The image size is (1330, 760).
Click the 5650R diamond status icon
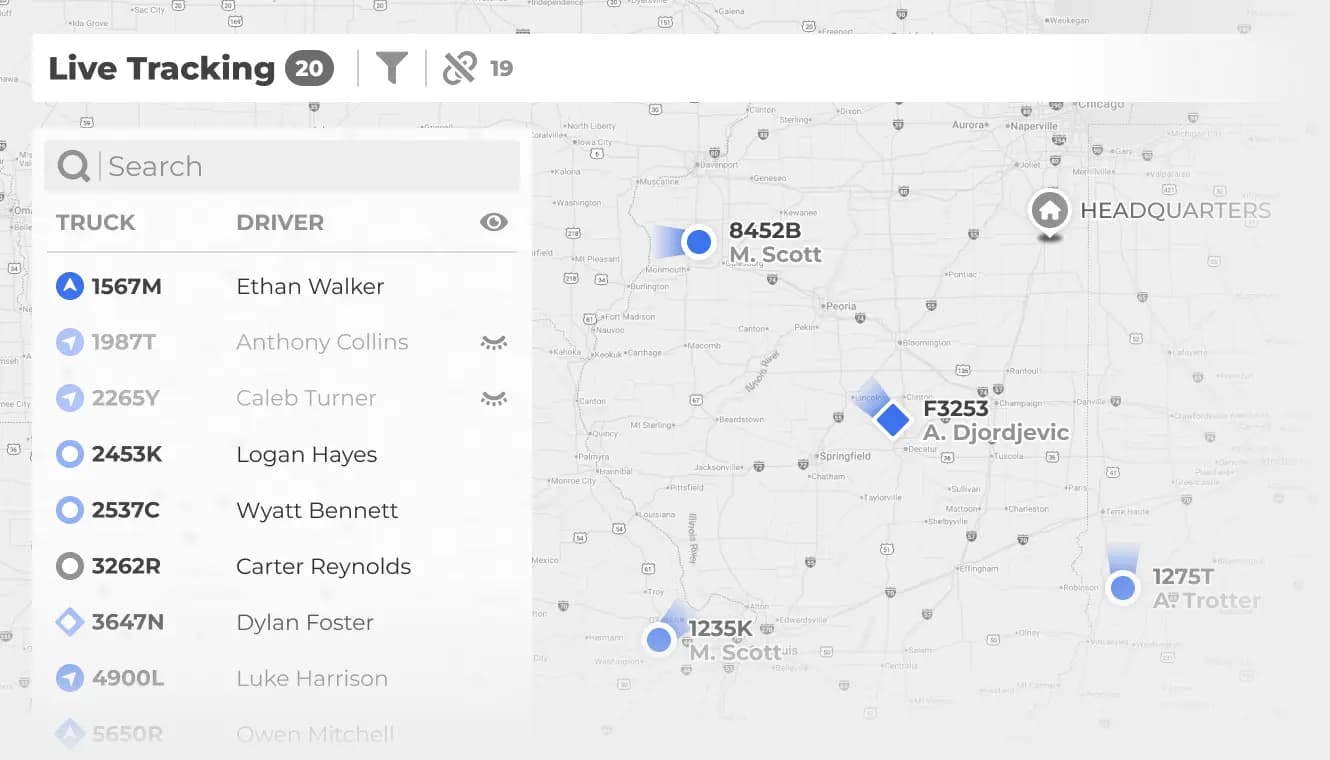tap(69, 735)
